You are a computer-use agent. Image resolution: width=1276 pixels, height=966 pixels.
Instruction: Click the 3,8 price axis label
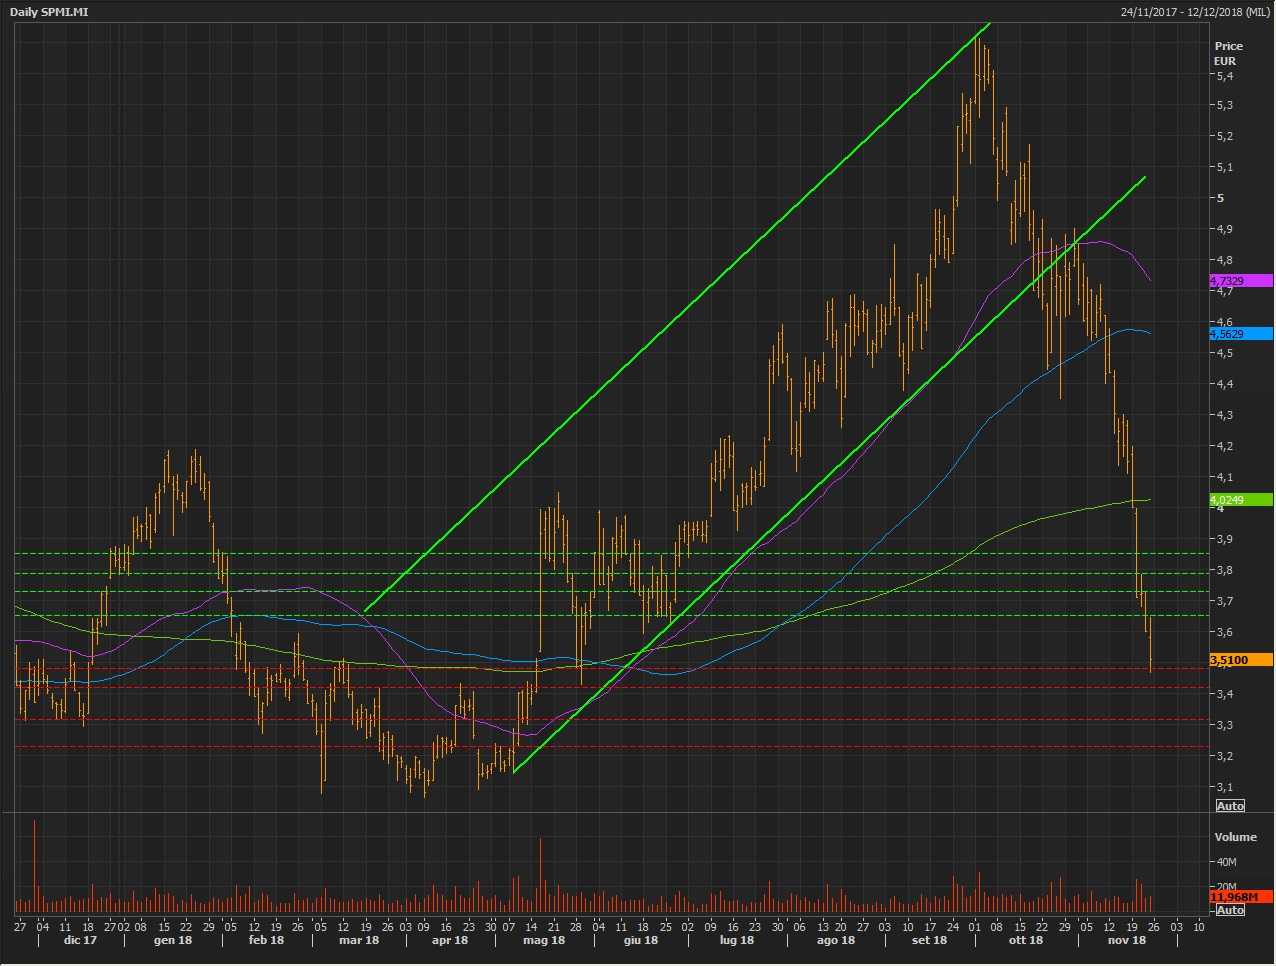tap(1225, 570)
